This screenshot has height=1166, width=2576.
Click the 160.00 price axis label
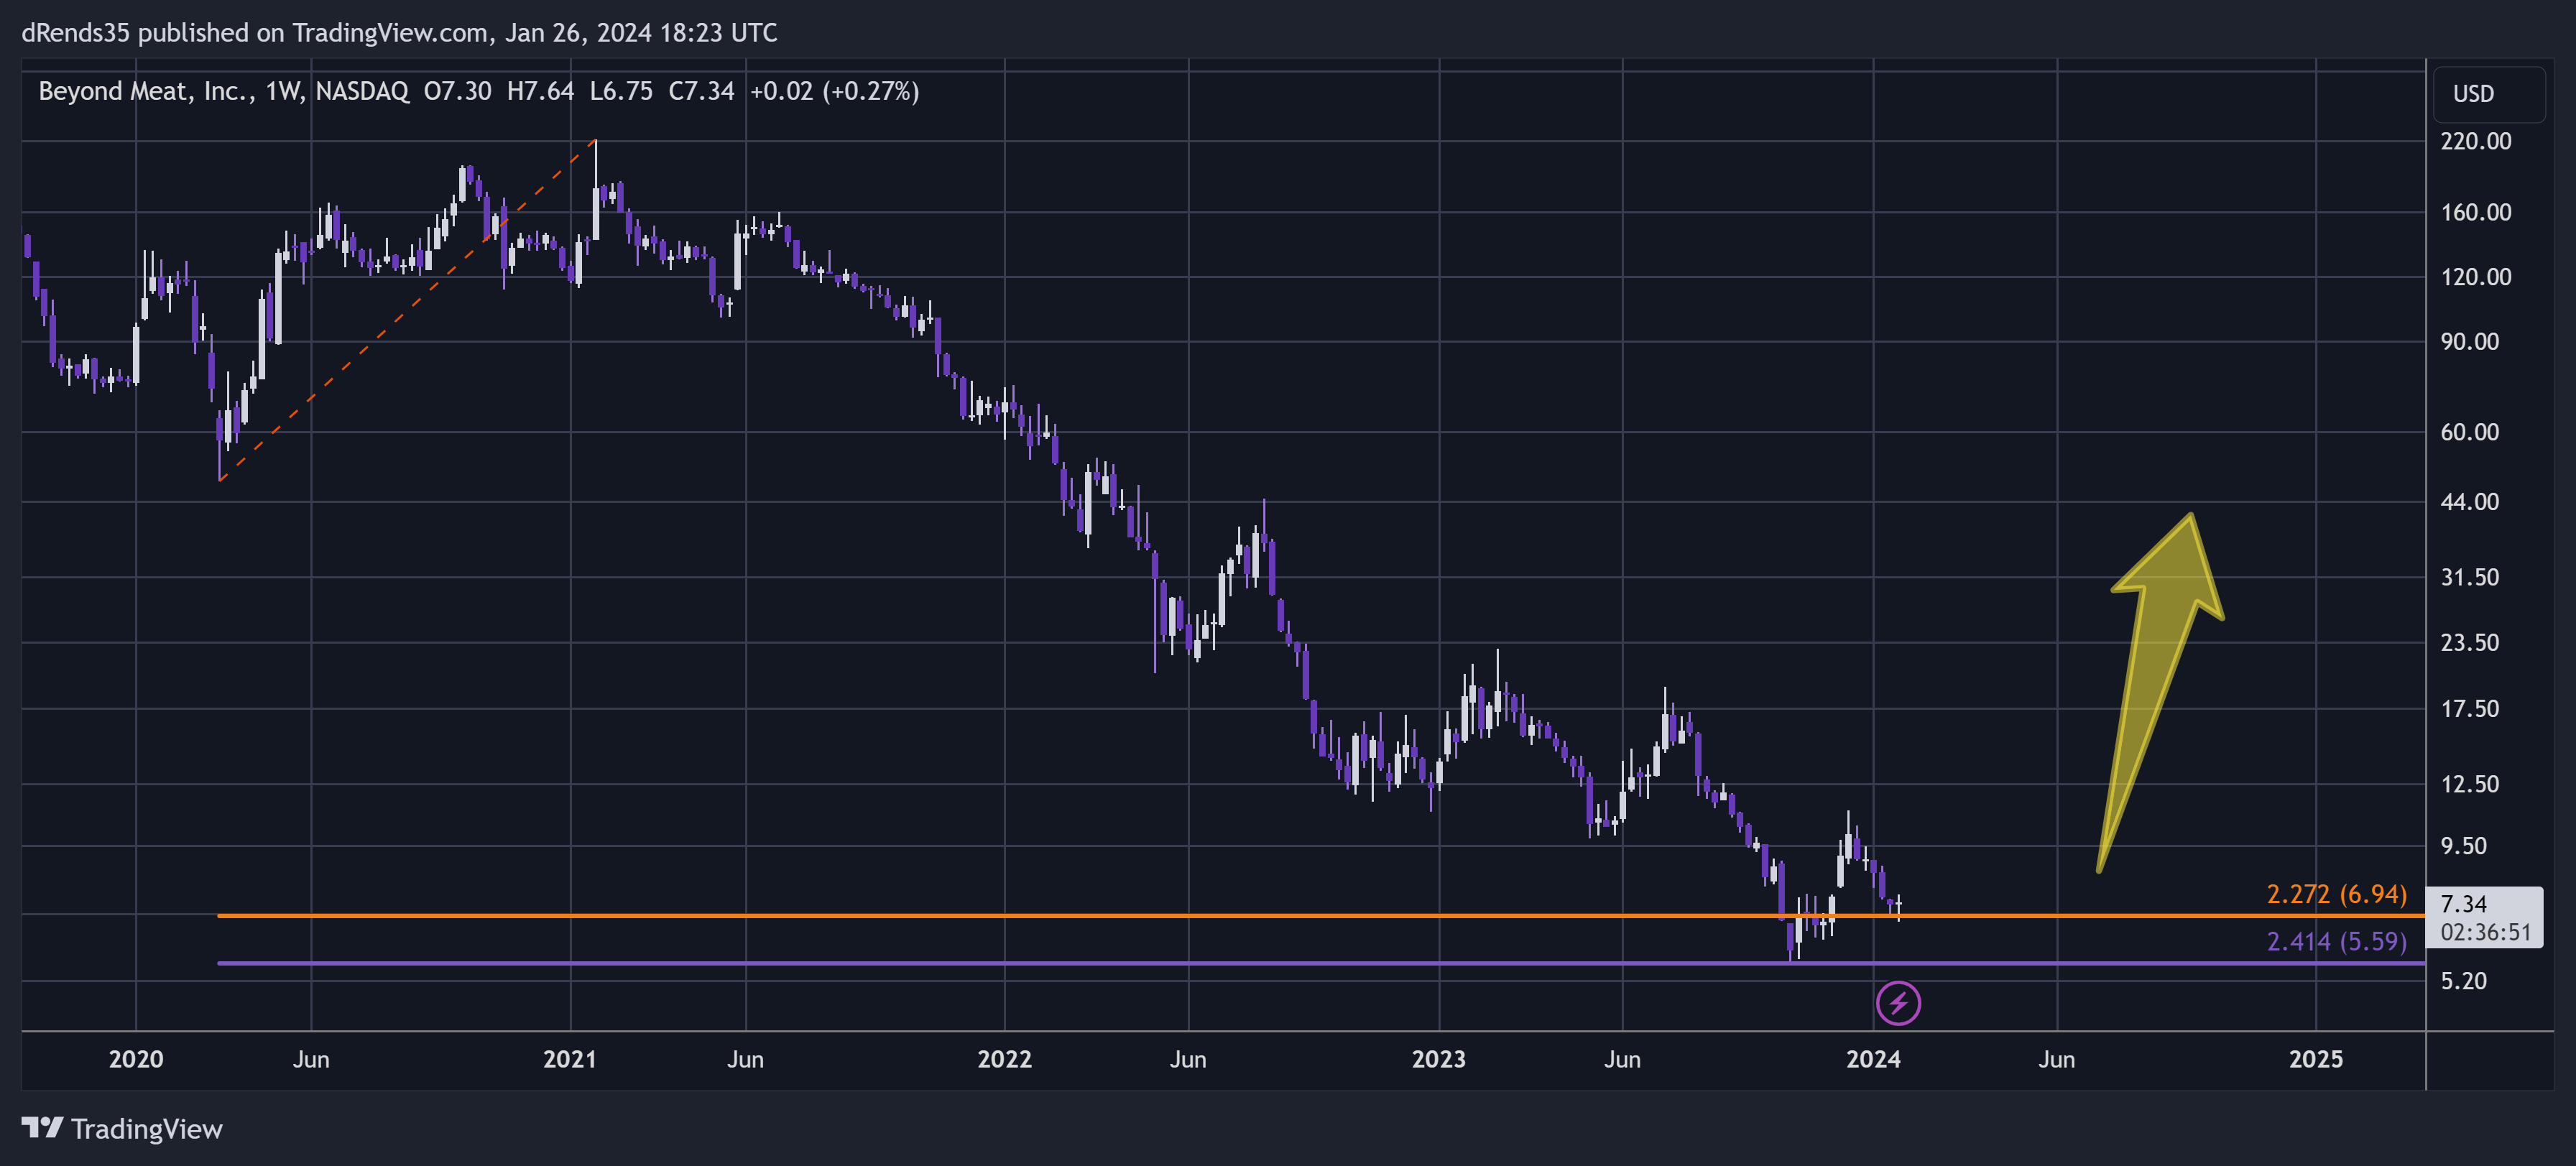pos(2475,212)
